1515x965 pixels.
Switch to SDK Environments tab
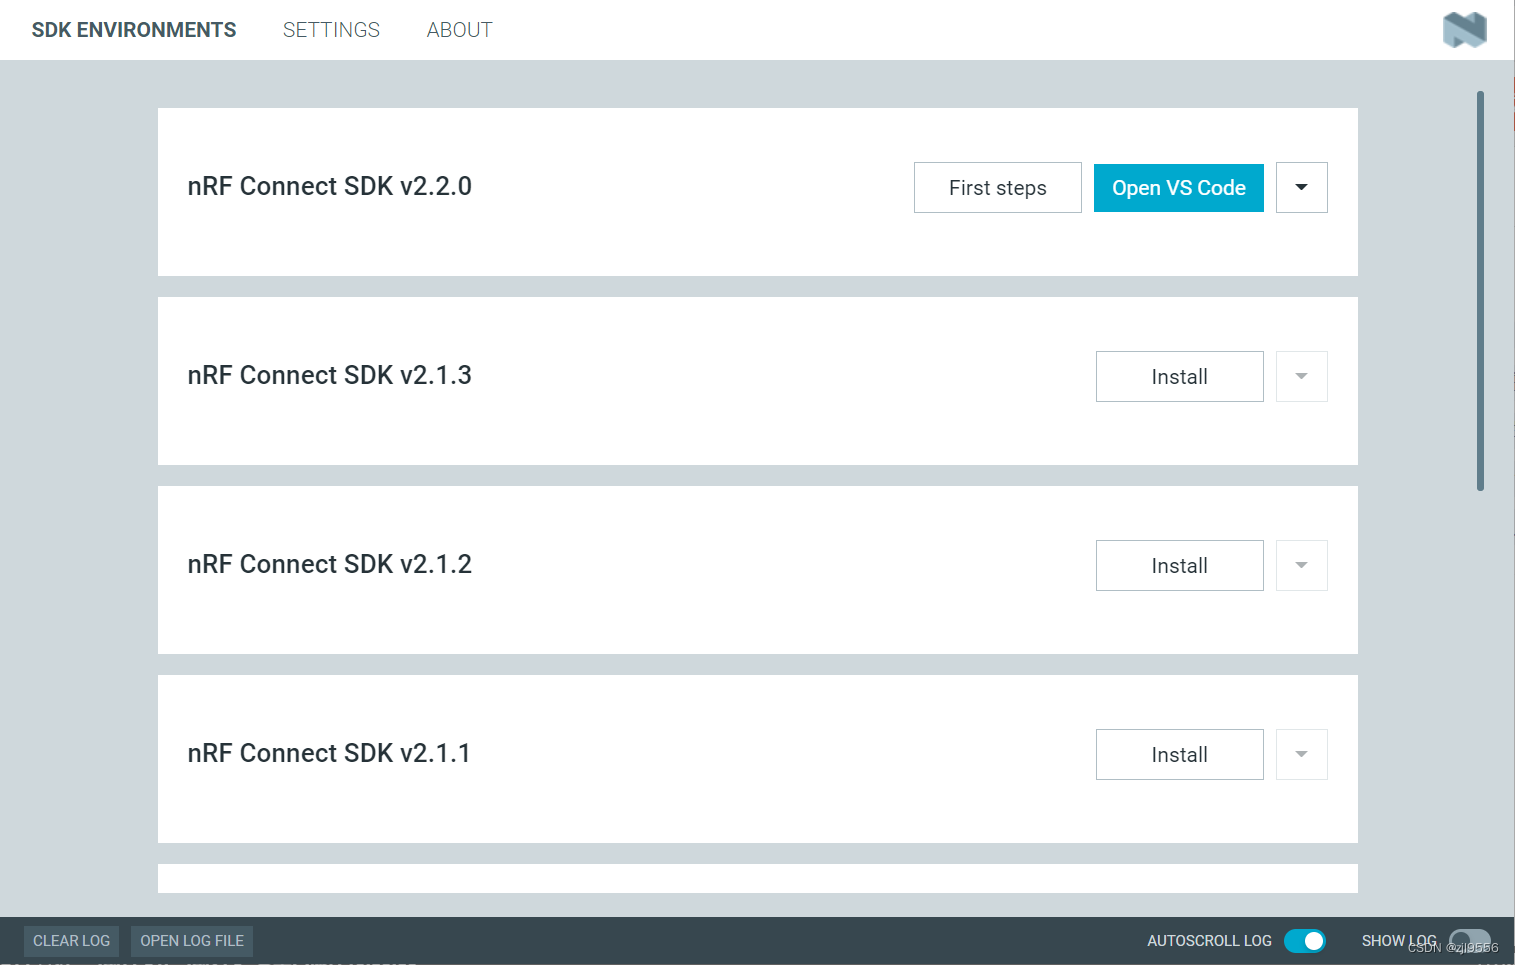[134, 30]
